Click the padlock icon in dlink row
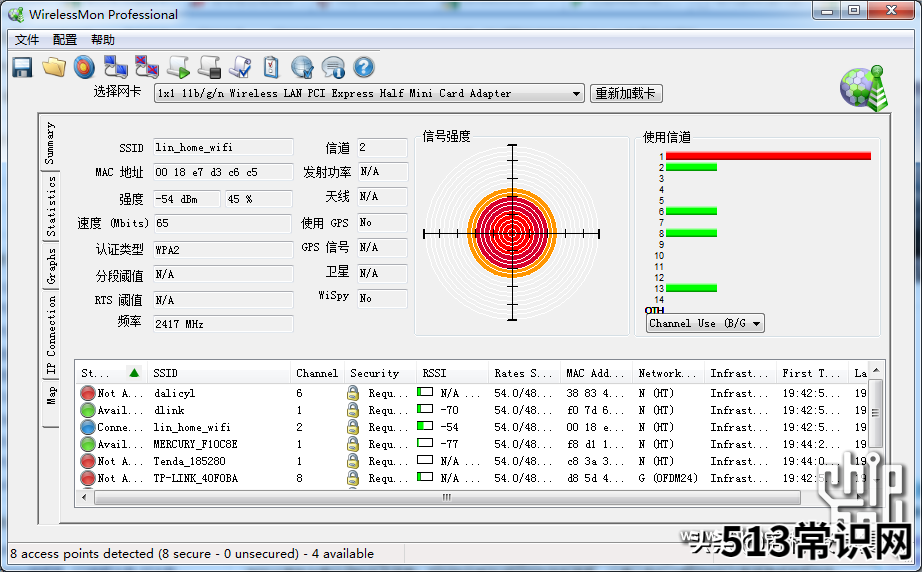The width and height of the screenshot is (922, 572). click(353, 410)
